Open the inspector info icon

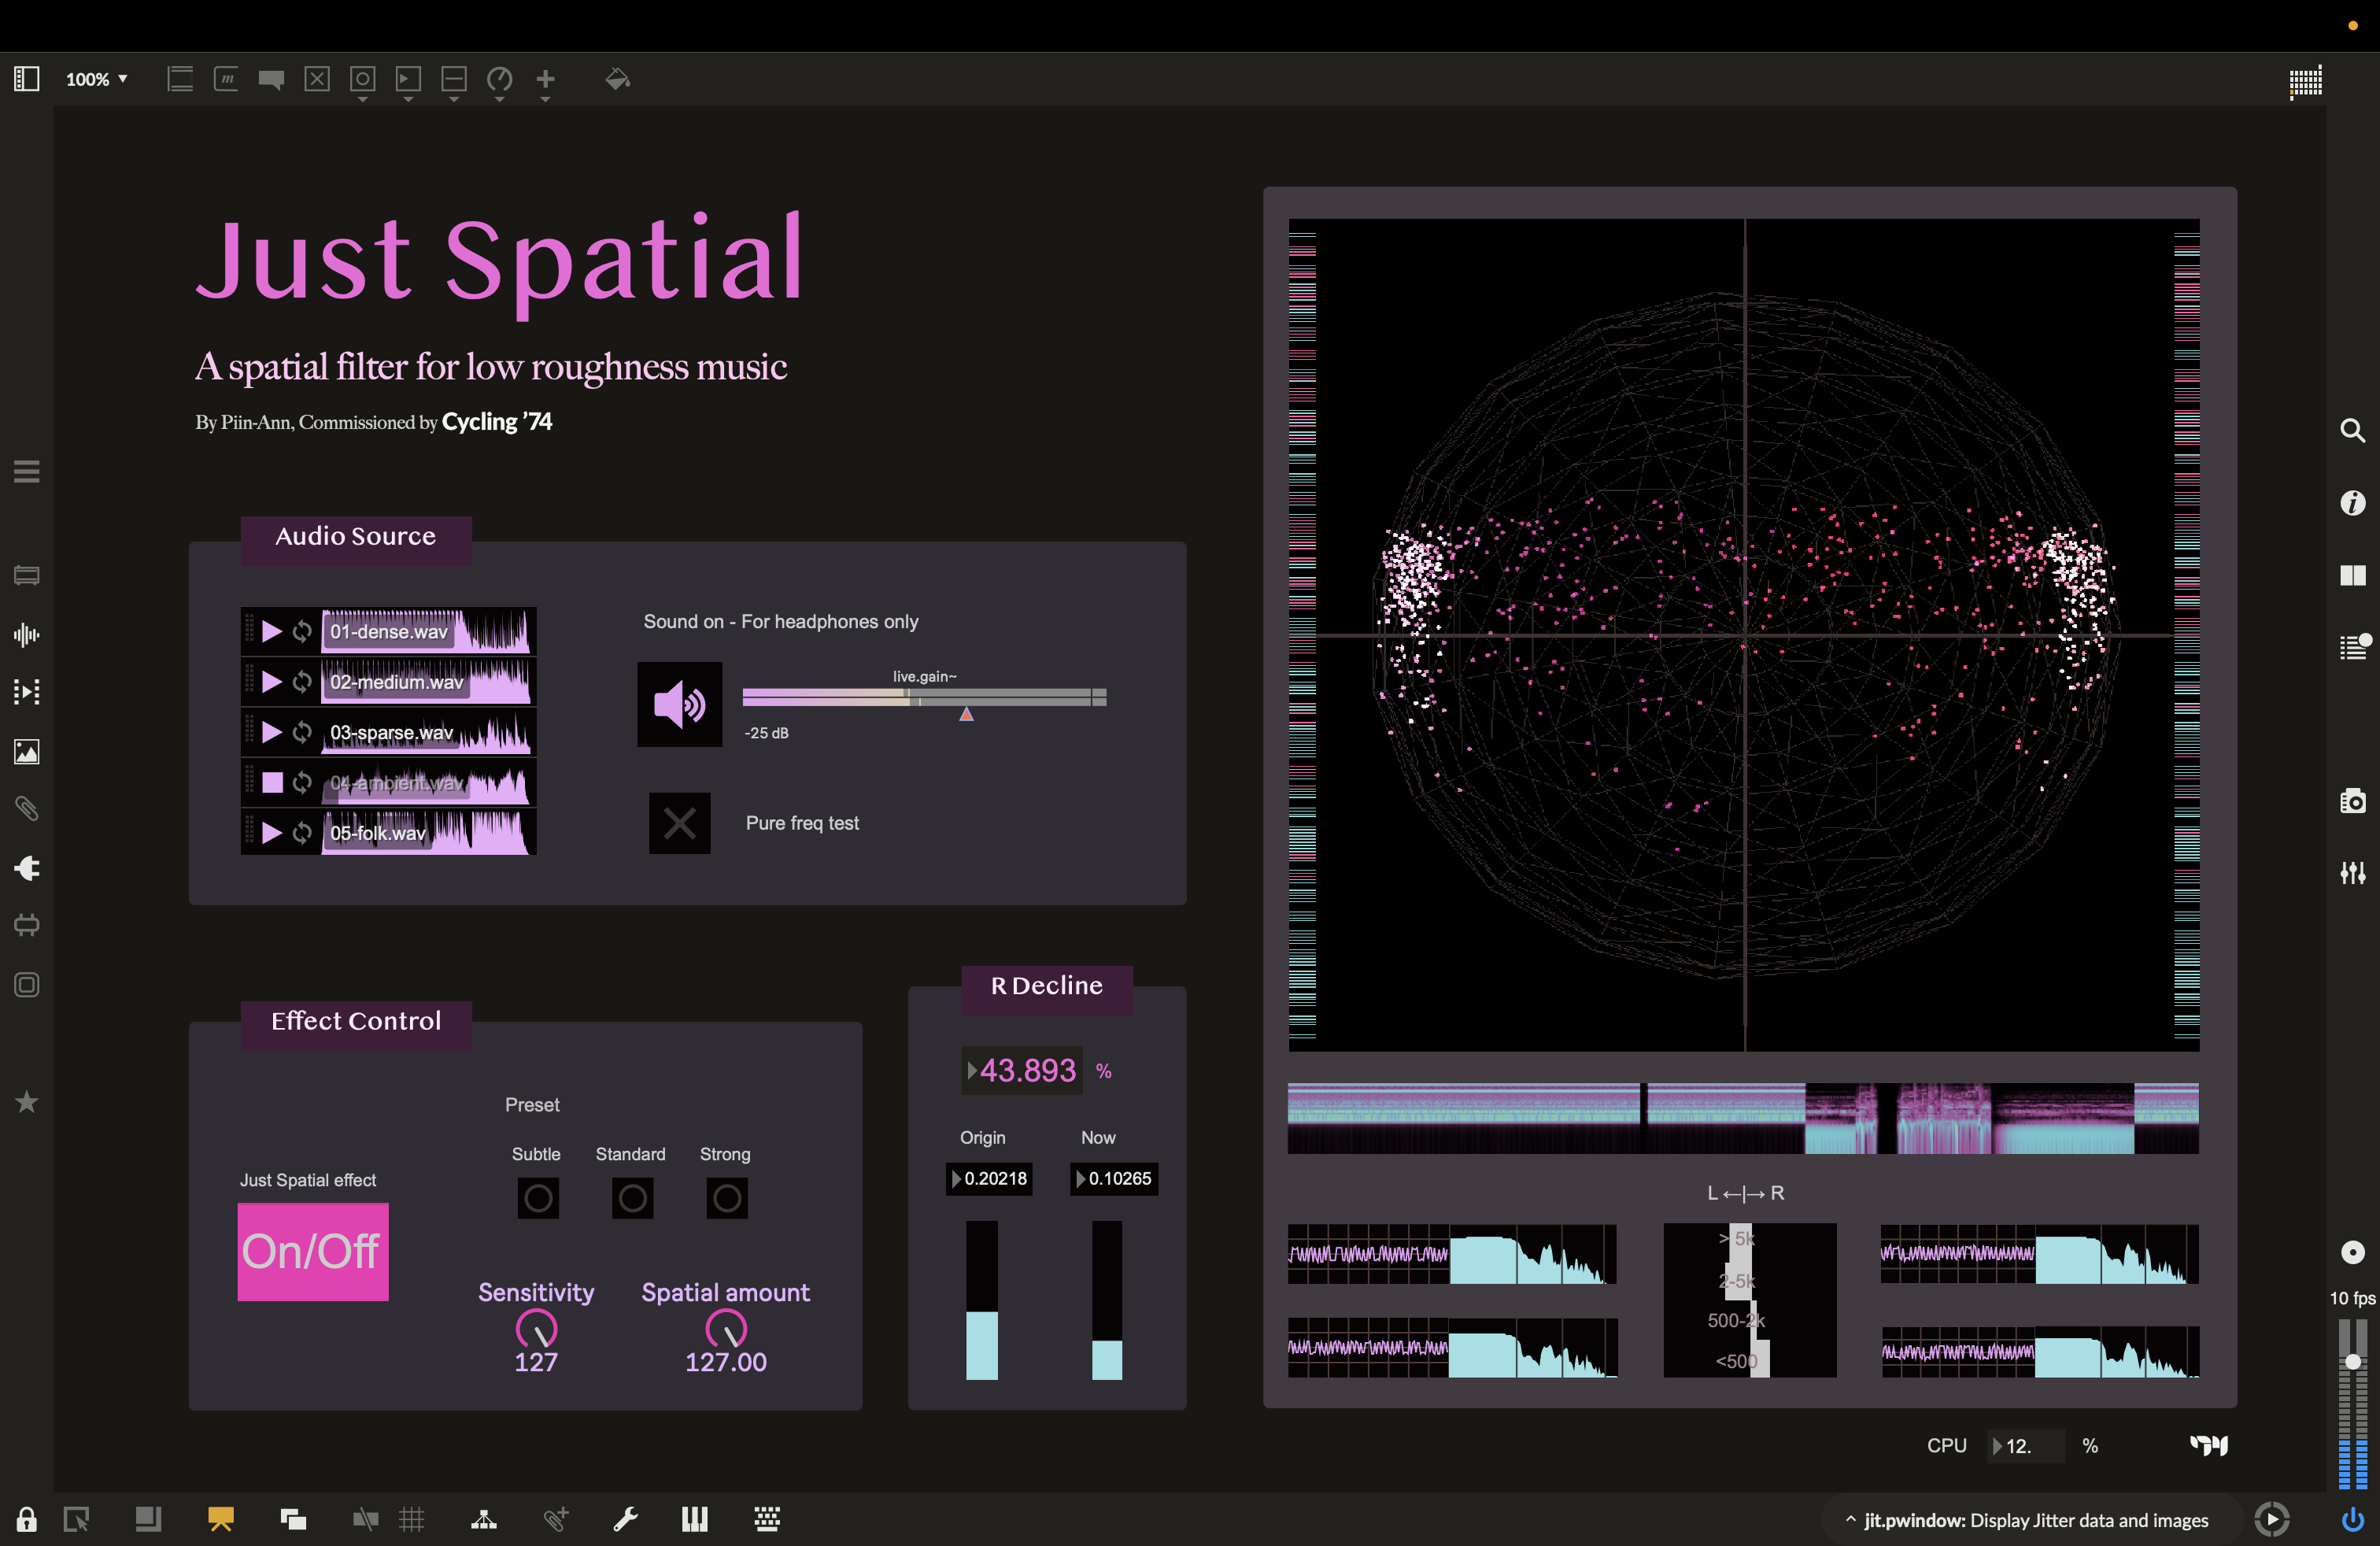tap(2353, 502)
